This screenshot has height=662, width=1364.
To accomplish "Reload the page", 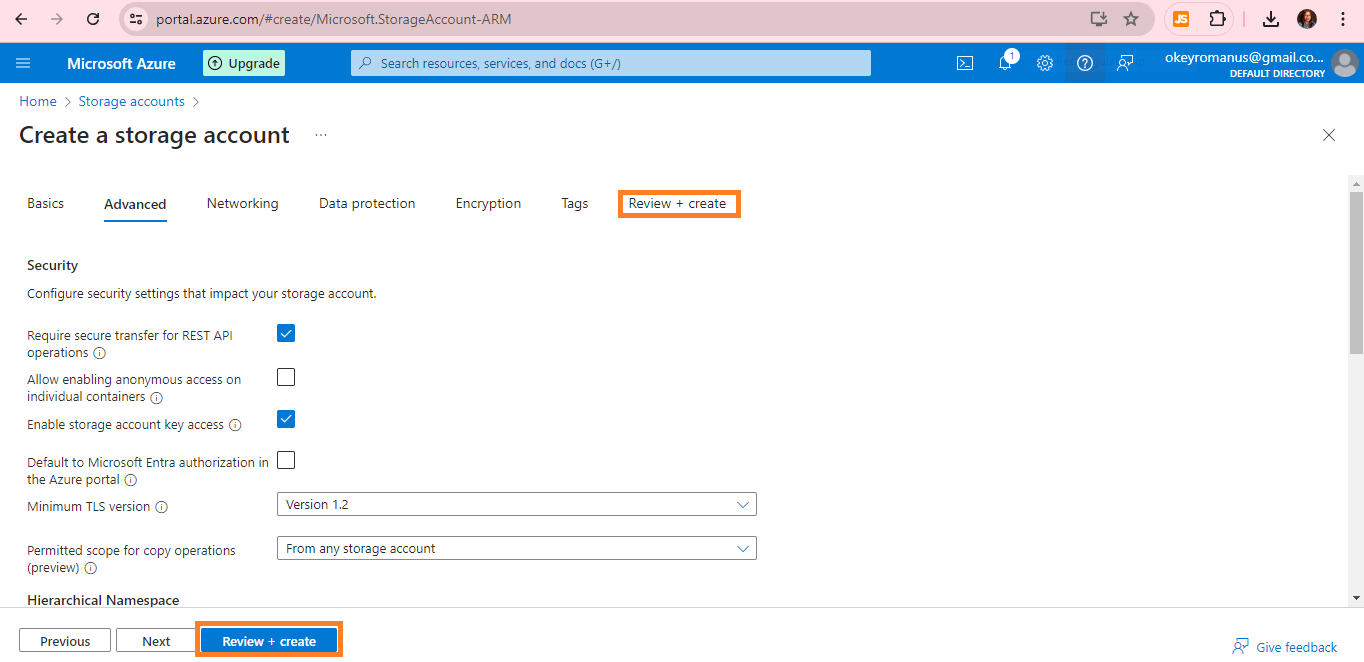I will pos(93,19).
